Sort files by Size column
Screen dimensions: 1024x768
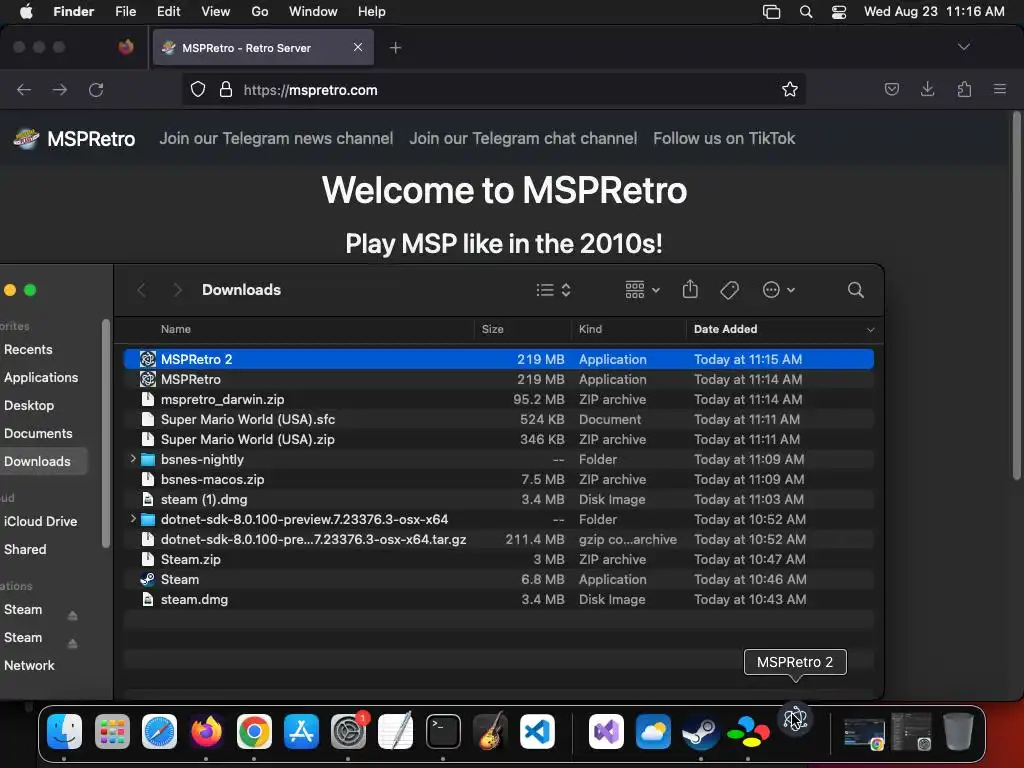pos(522,329)
